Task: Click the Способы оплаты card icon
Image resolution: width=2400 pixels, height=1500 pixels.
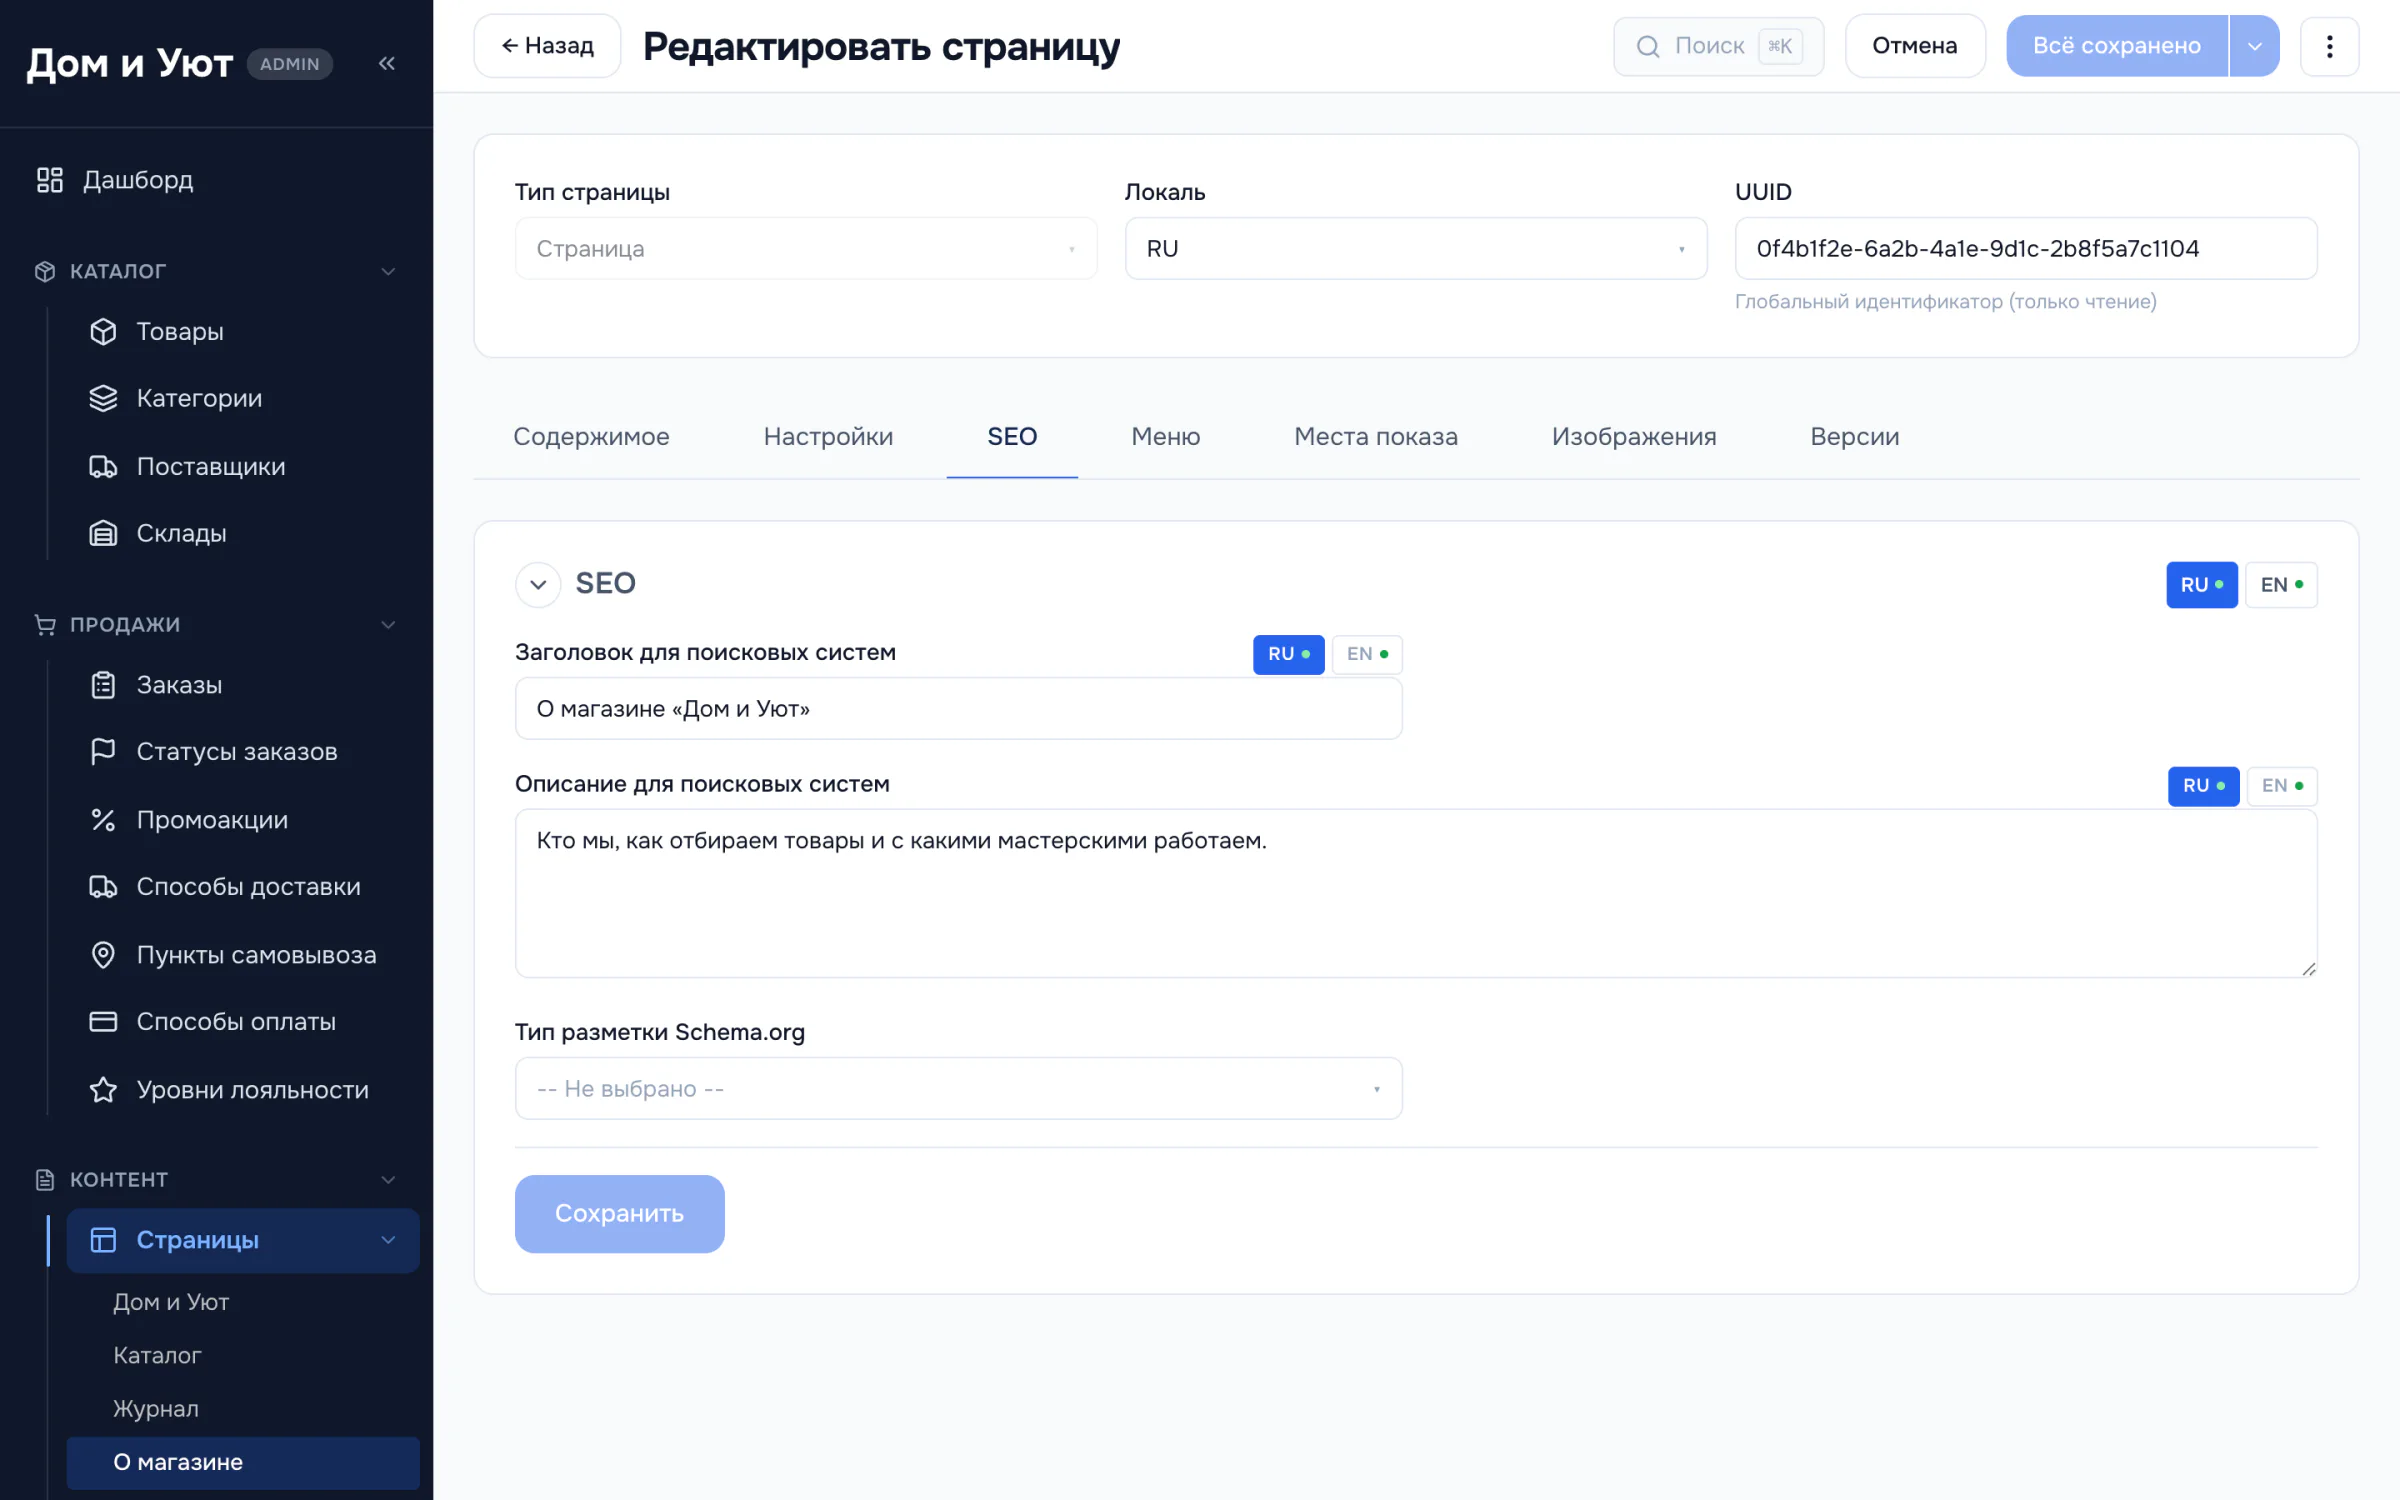Action: tap(103, 1021)
